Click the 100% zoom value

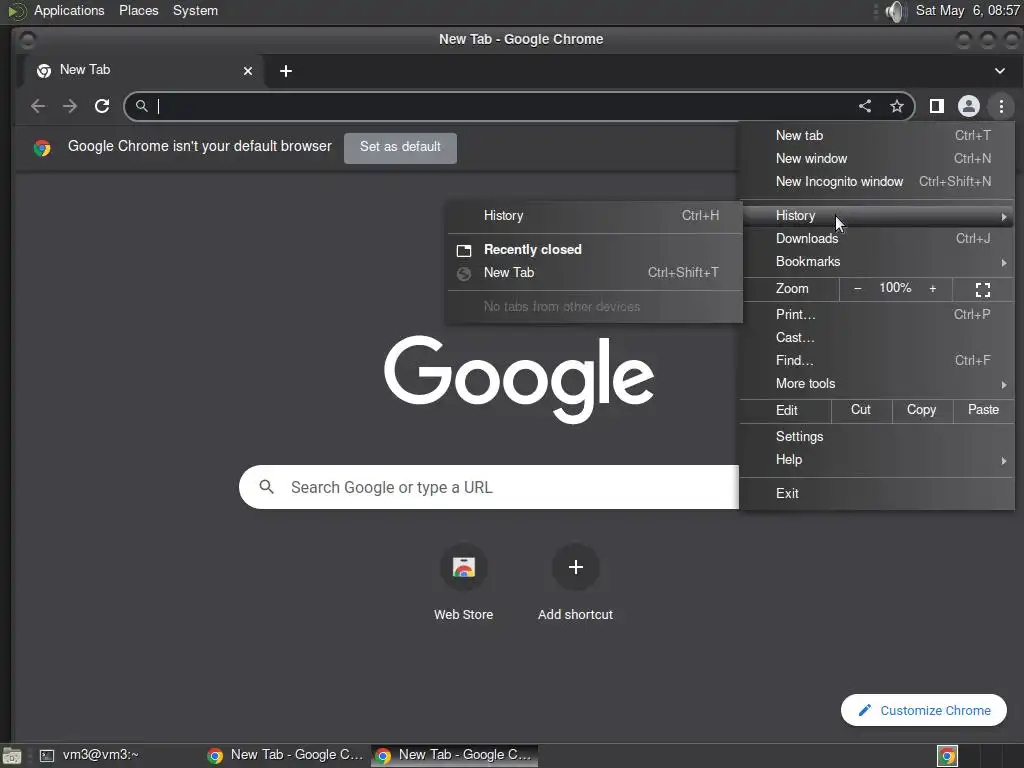[895, 288]
